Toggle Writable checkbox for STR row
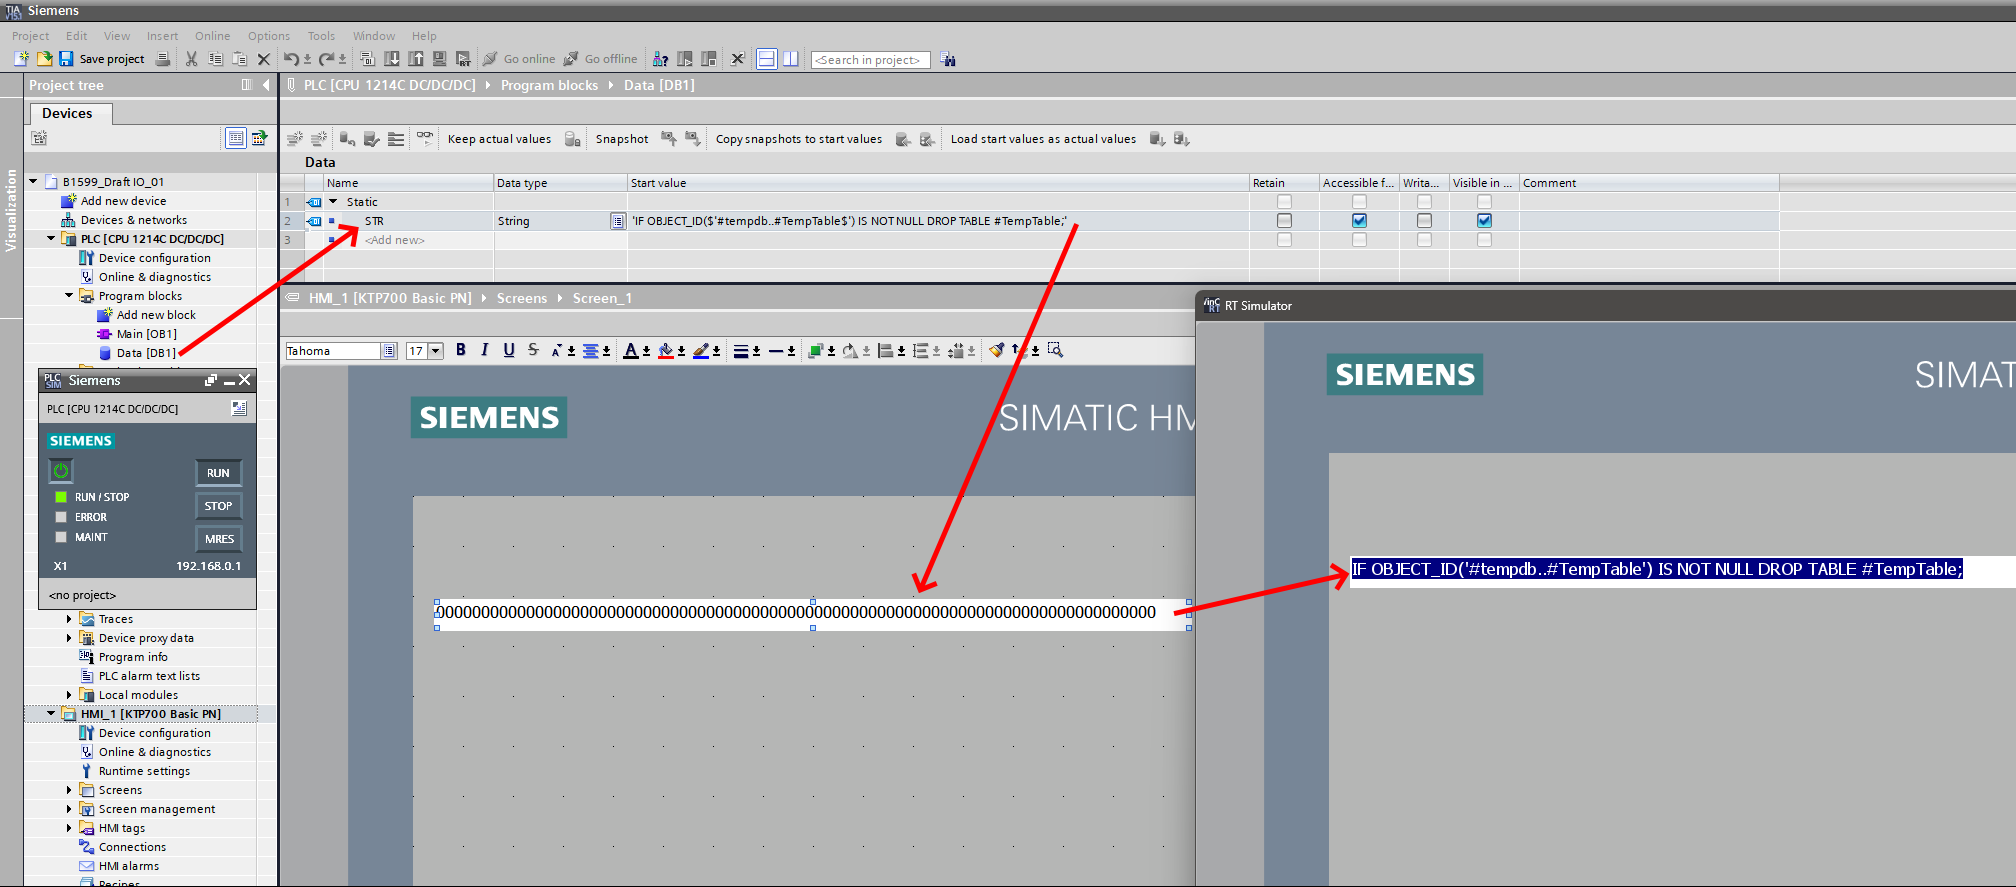 pos(1424,220)
